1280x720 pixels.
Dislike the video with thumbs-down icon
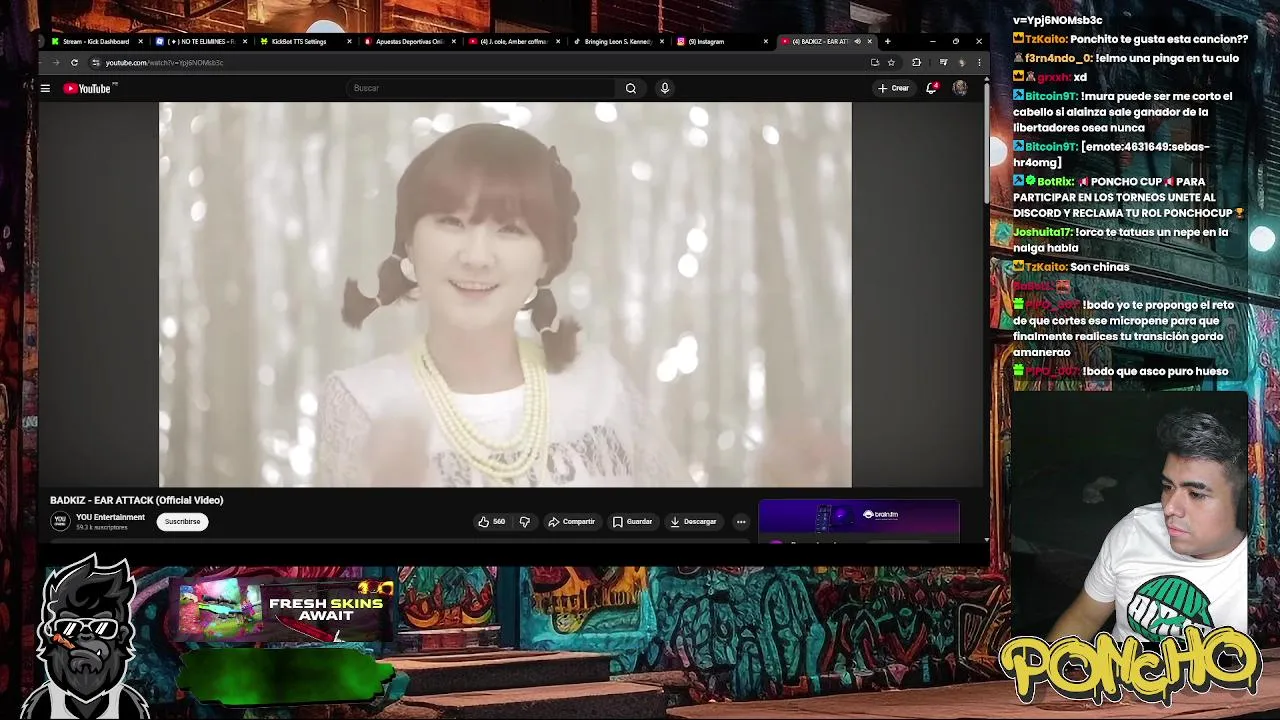pyautogui.click(x=525, y=521)
